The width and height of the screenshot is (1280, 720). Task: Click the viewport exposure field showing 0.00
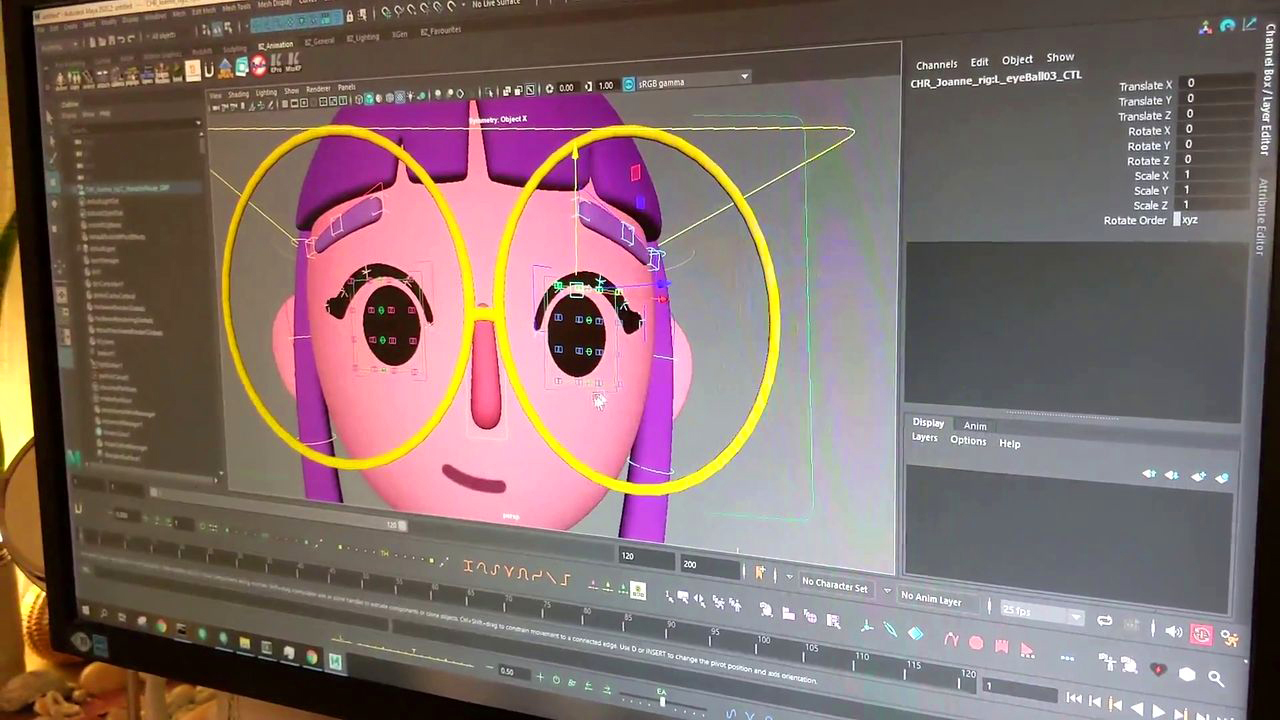(567, 88)
